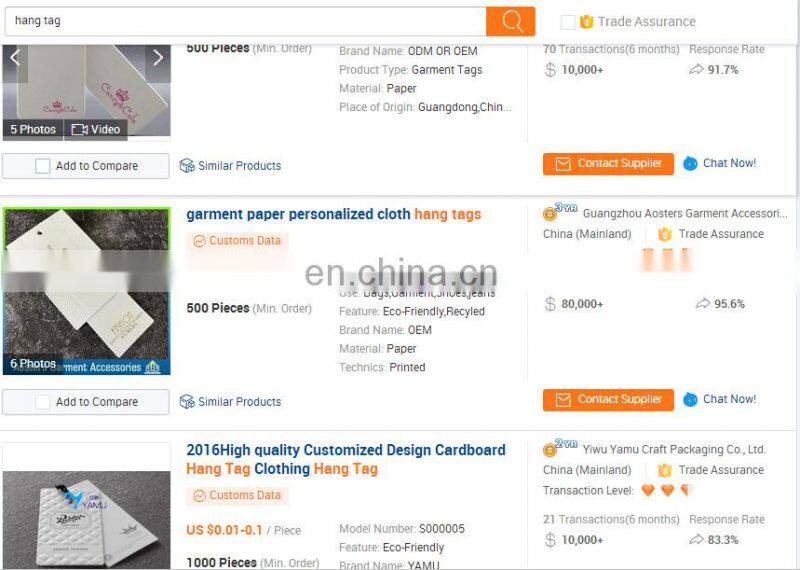The height and width of the screenshot is (570, 800).
Task: Open 2016 High quality Cardboard Hang Tag listing
Action: [346, 459]
